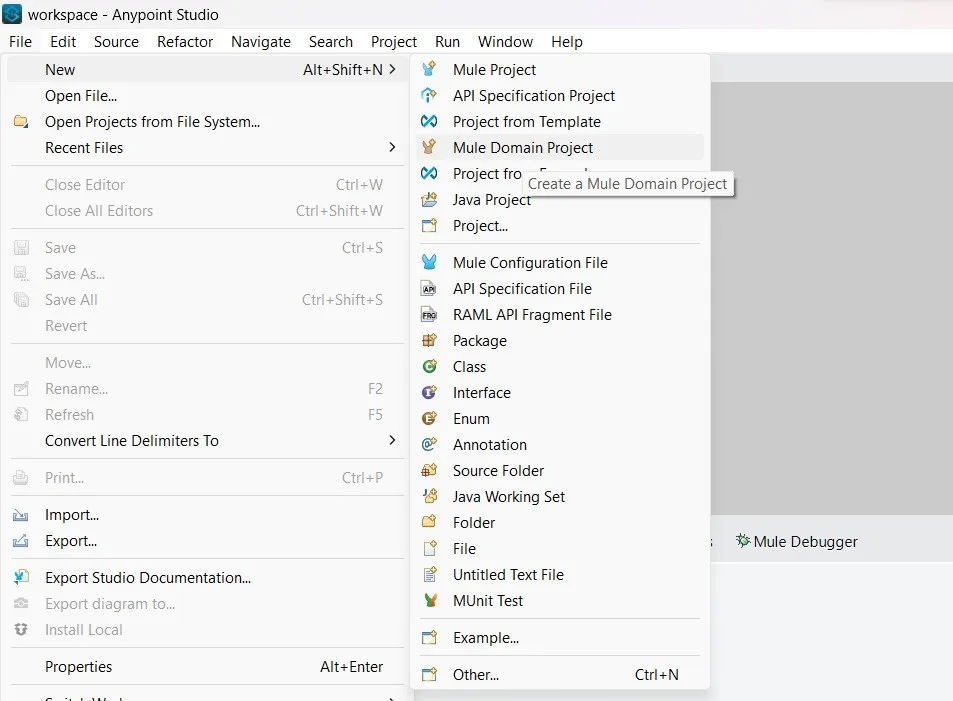Click the Mule Configuration File icon

[x=429, y=262]
